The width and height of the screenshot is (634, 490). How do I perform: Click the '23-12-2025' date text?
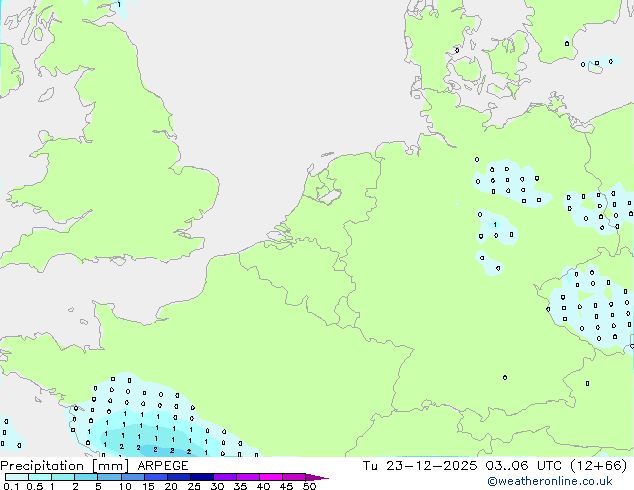tap(431, 466)
